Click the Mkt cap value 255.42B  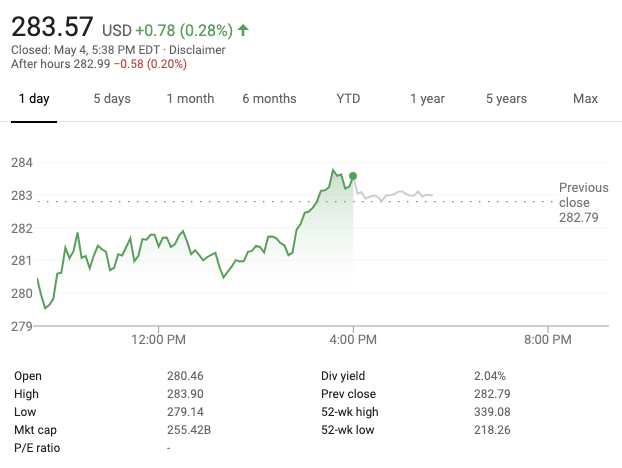click(188, 429)
